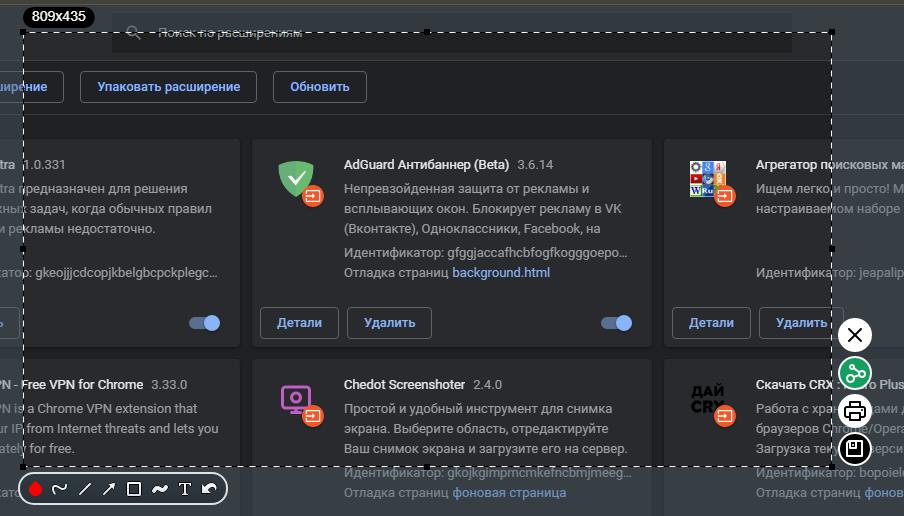Select the freehand curve drawing tool
This screenshot has height=516, width=904.
(x=59, y=489)
